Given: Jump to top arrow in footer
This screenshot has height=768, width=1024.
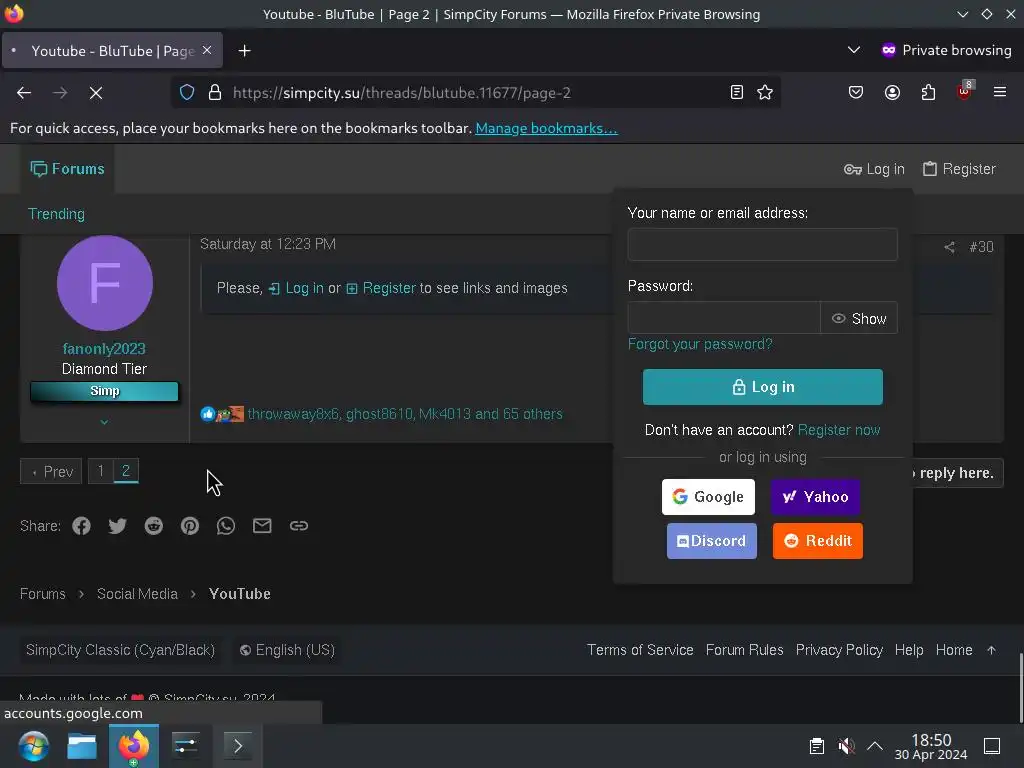Looking at the screenshot, I should click(x=991, y=650).
